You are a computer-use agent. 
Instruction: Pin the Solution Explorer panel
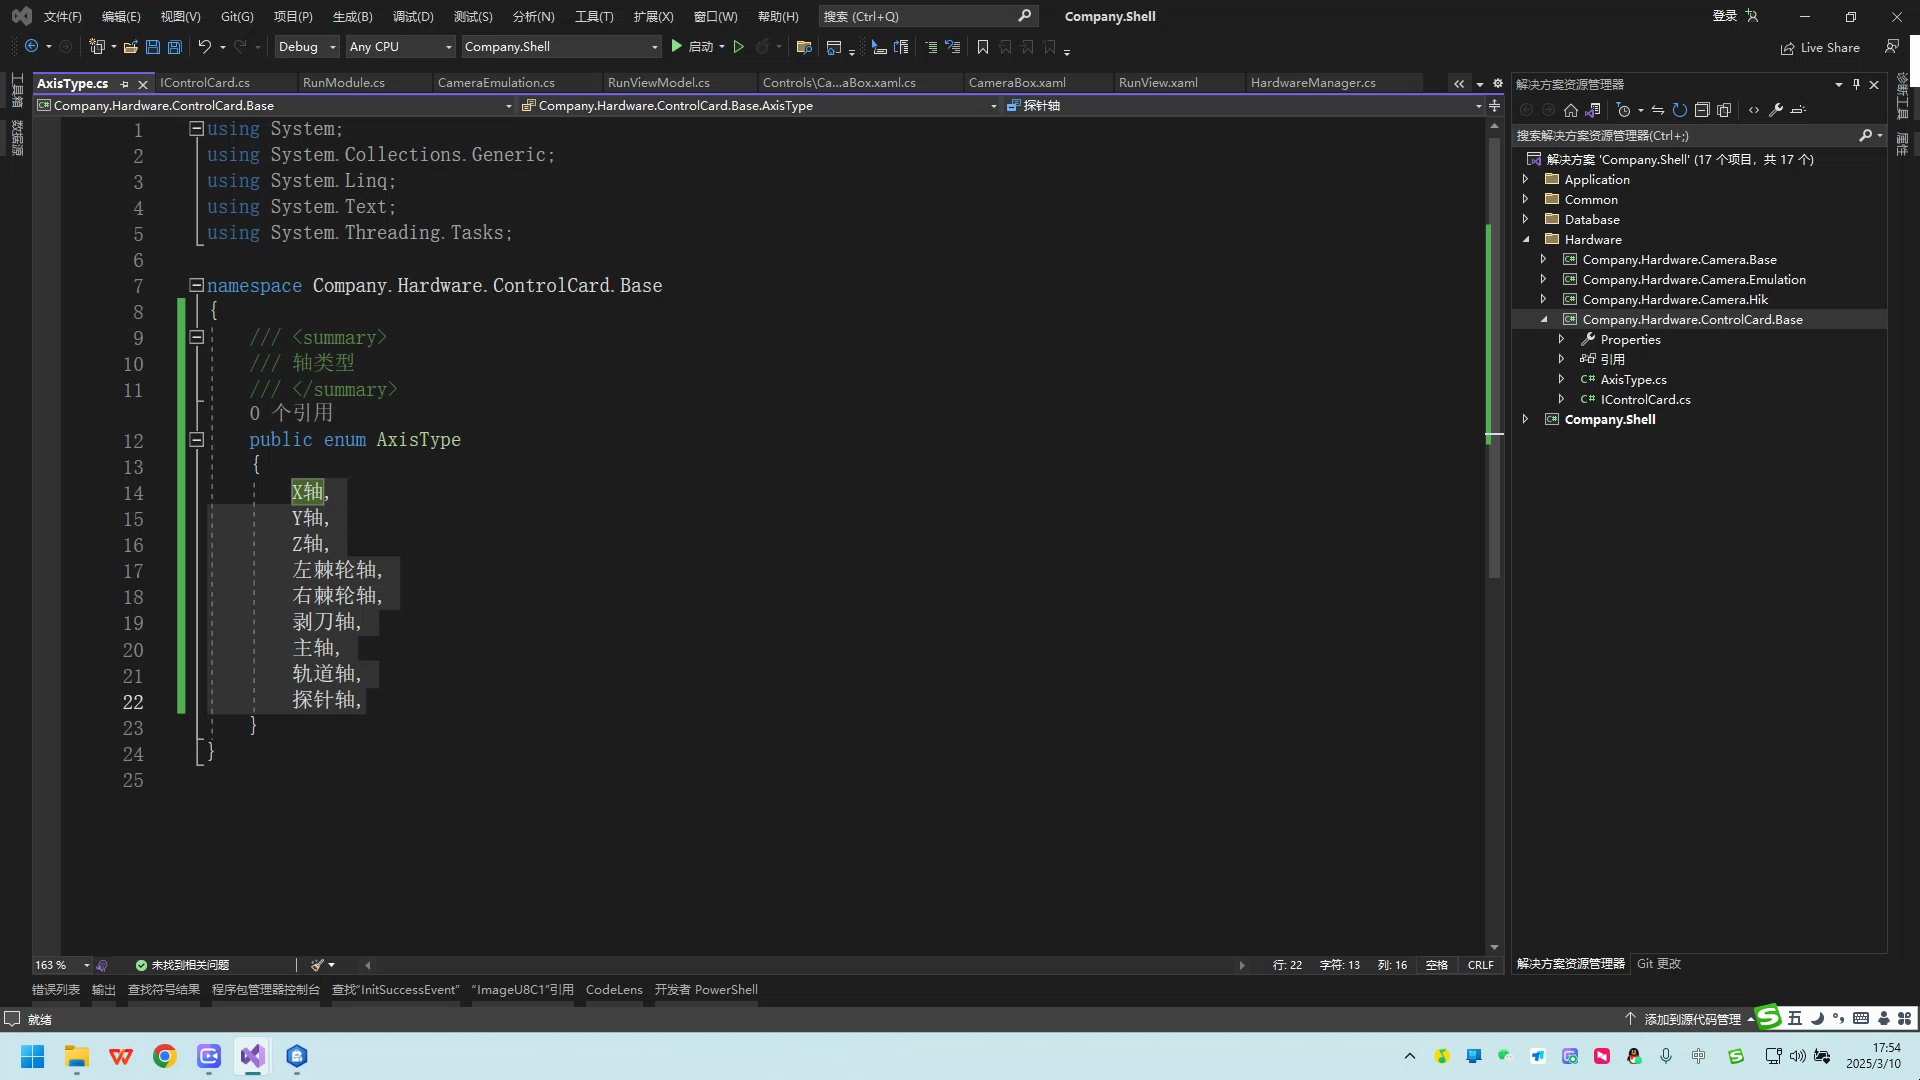point(1856,84)
